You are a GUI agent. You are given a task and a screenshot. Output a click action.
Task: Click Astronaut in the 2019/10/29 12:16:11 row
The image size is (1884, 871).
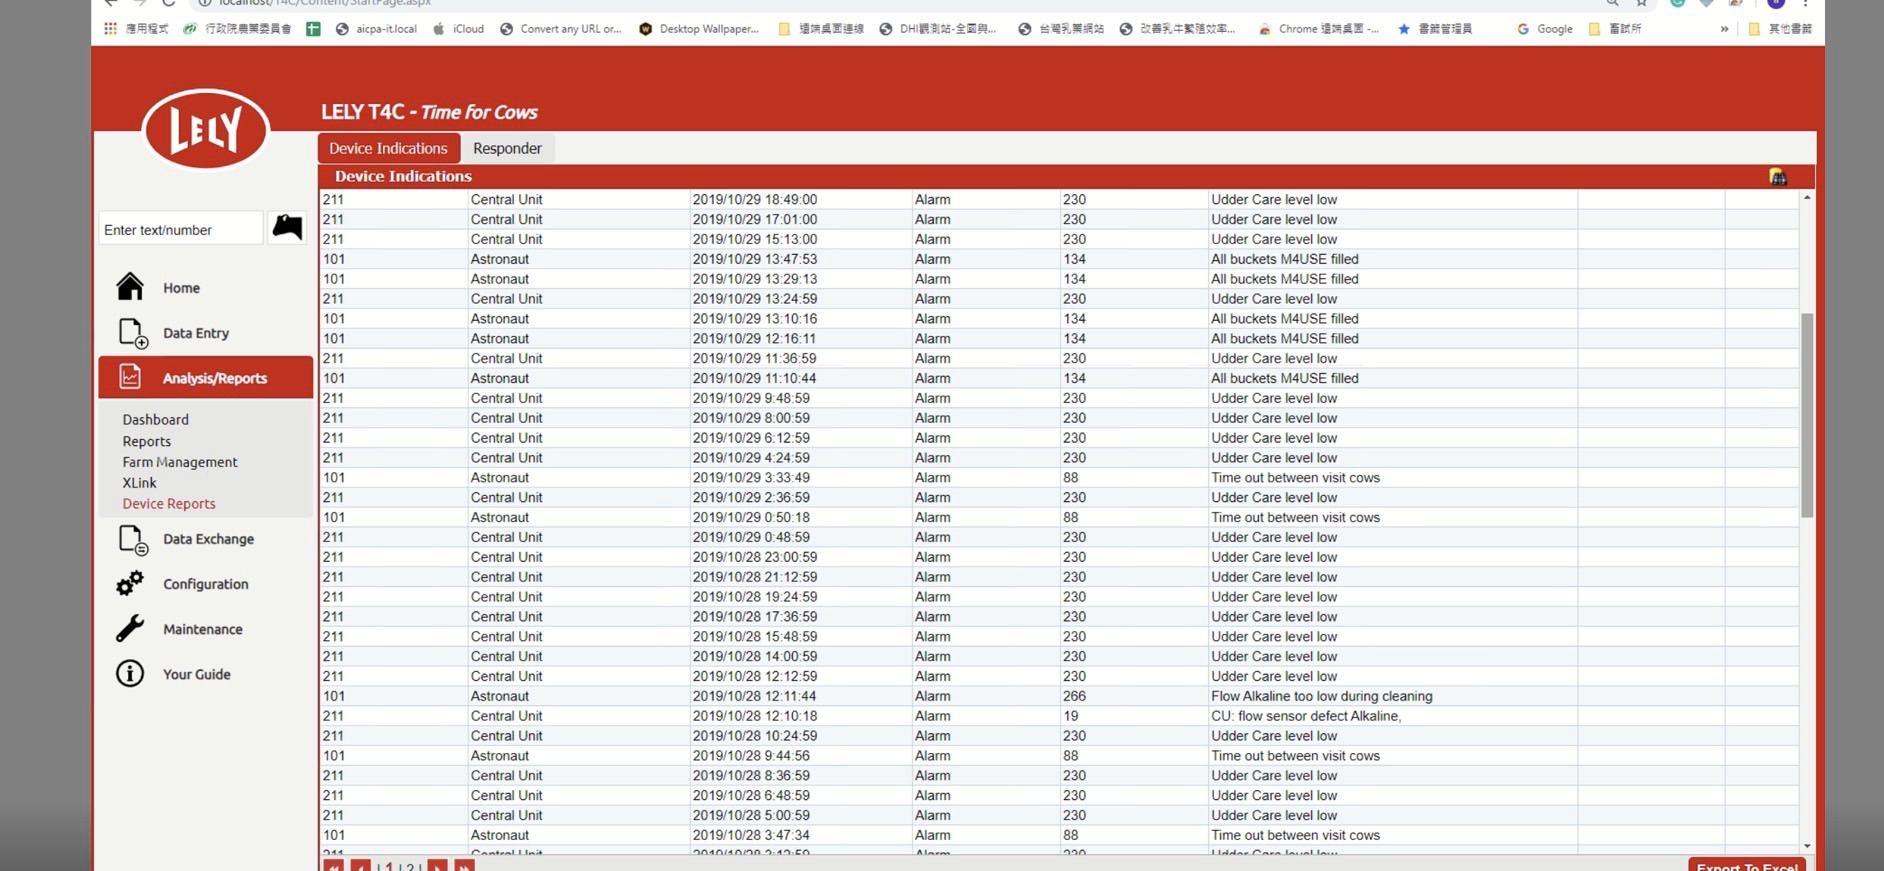tap(499, 339)
